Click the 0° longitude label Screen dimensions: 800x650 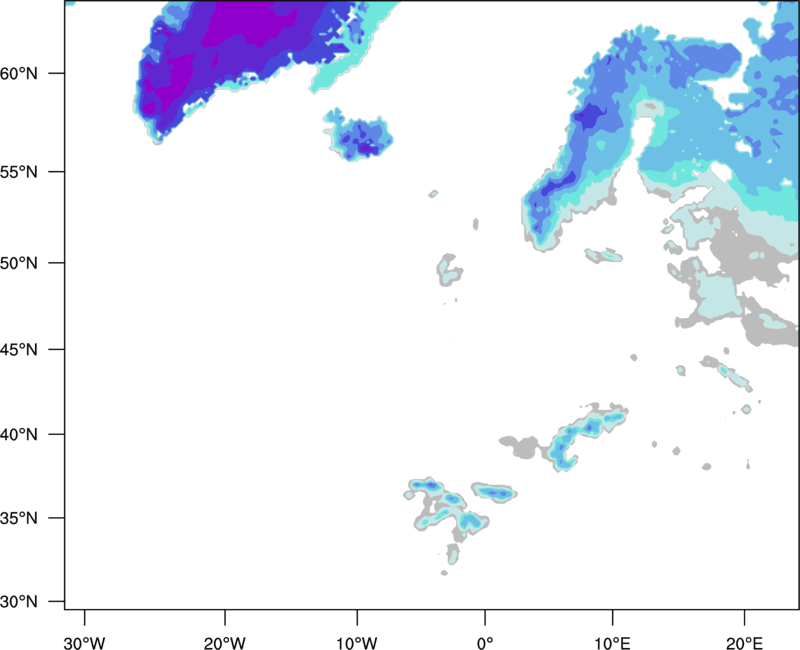point(485,643)
